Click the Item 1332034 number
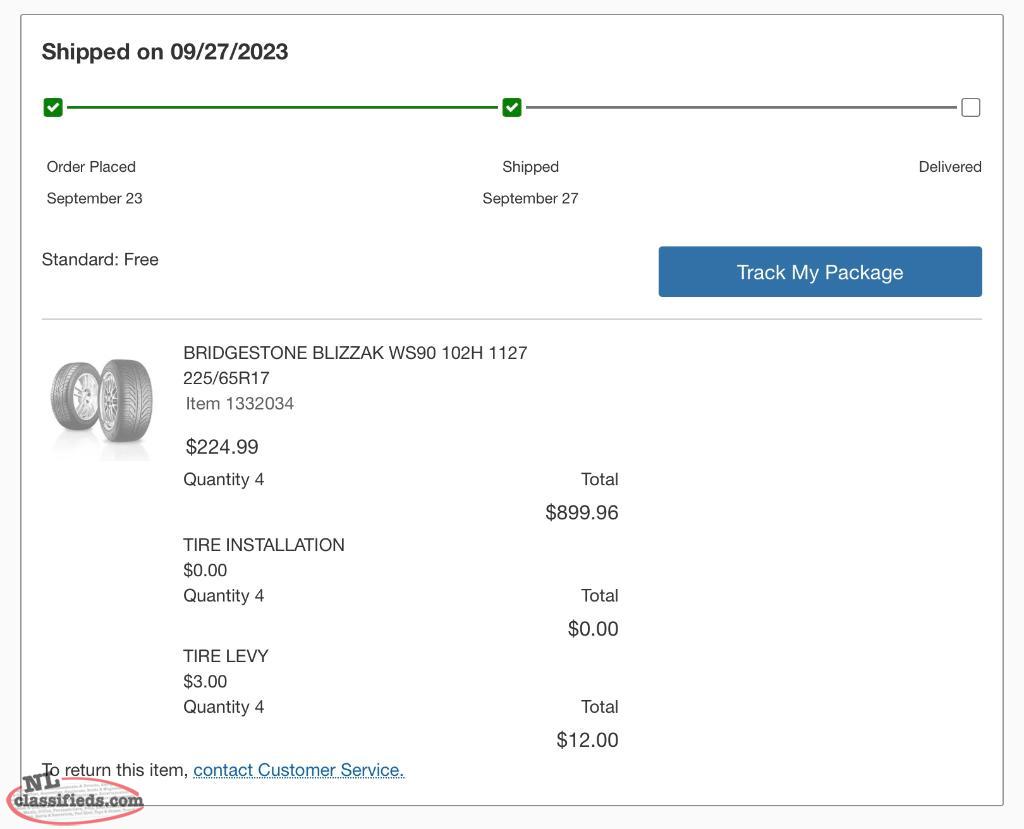 240,404
